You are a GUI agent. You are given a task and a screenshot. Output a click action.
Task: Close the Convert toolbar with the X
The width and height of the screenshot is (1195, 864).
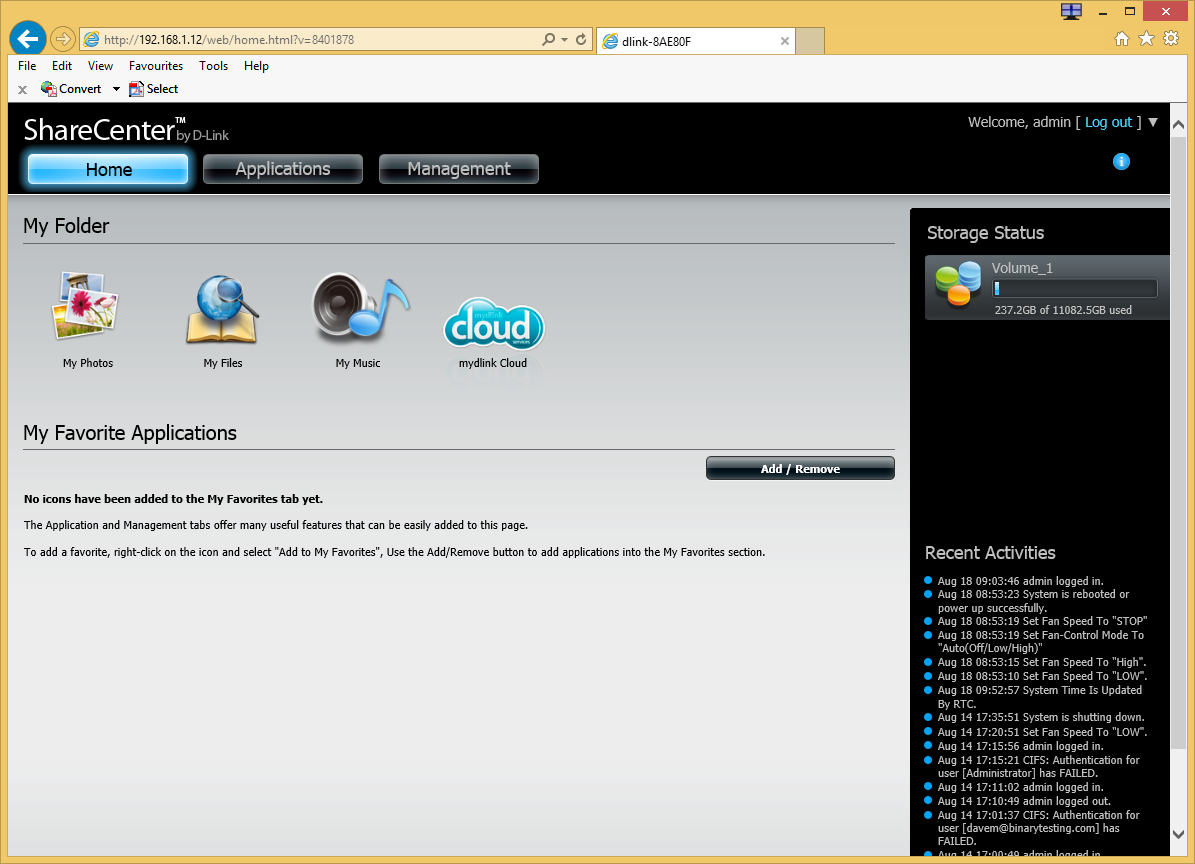click(x=22, y=90)
